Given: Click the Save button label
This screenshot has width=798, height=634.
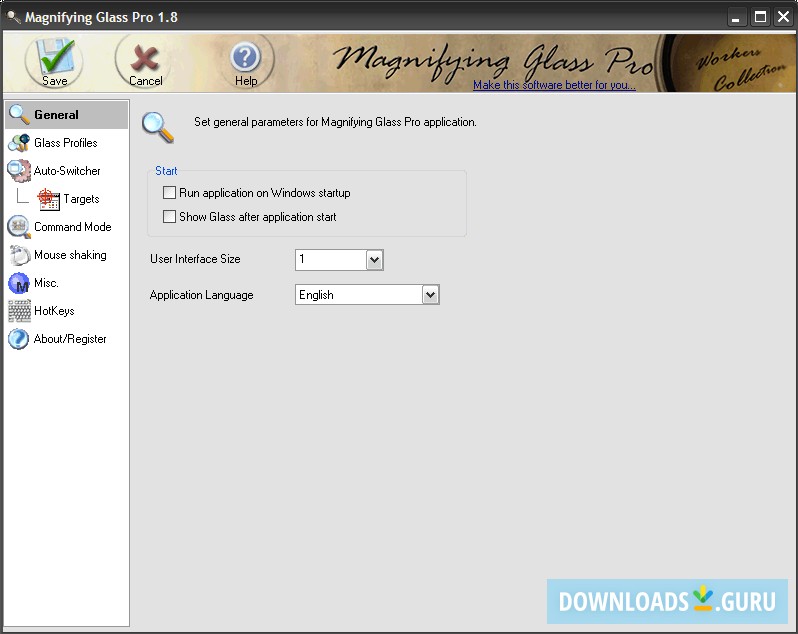Looking at the screenshot, I should (x=54, y=81).
